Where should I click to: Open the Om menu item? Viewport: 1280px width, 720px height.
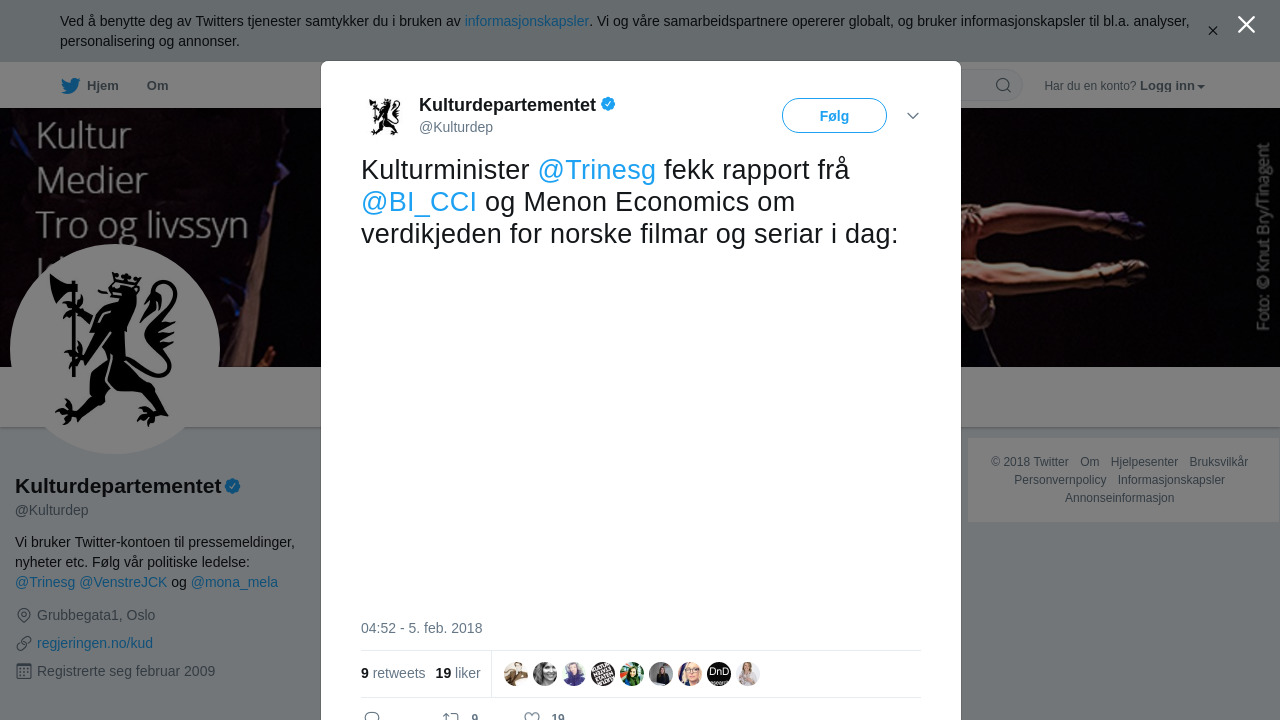tap(157, 86)
